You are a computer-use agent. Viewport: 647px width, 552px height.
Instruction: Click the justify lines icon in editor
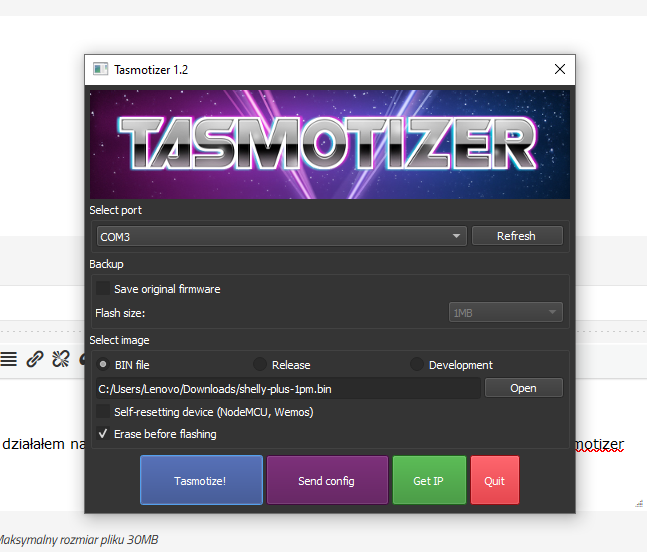tap(9, 359)
